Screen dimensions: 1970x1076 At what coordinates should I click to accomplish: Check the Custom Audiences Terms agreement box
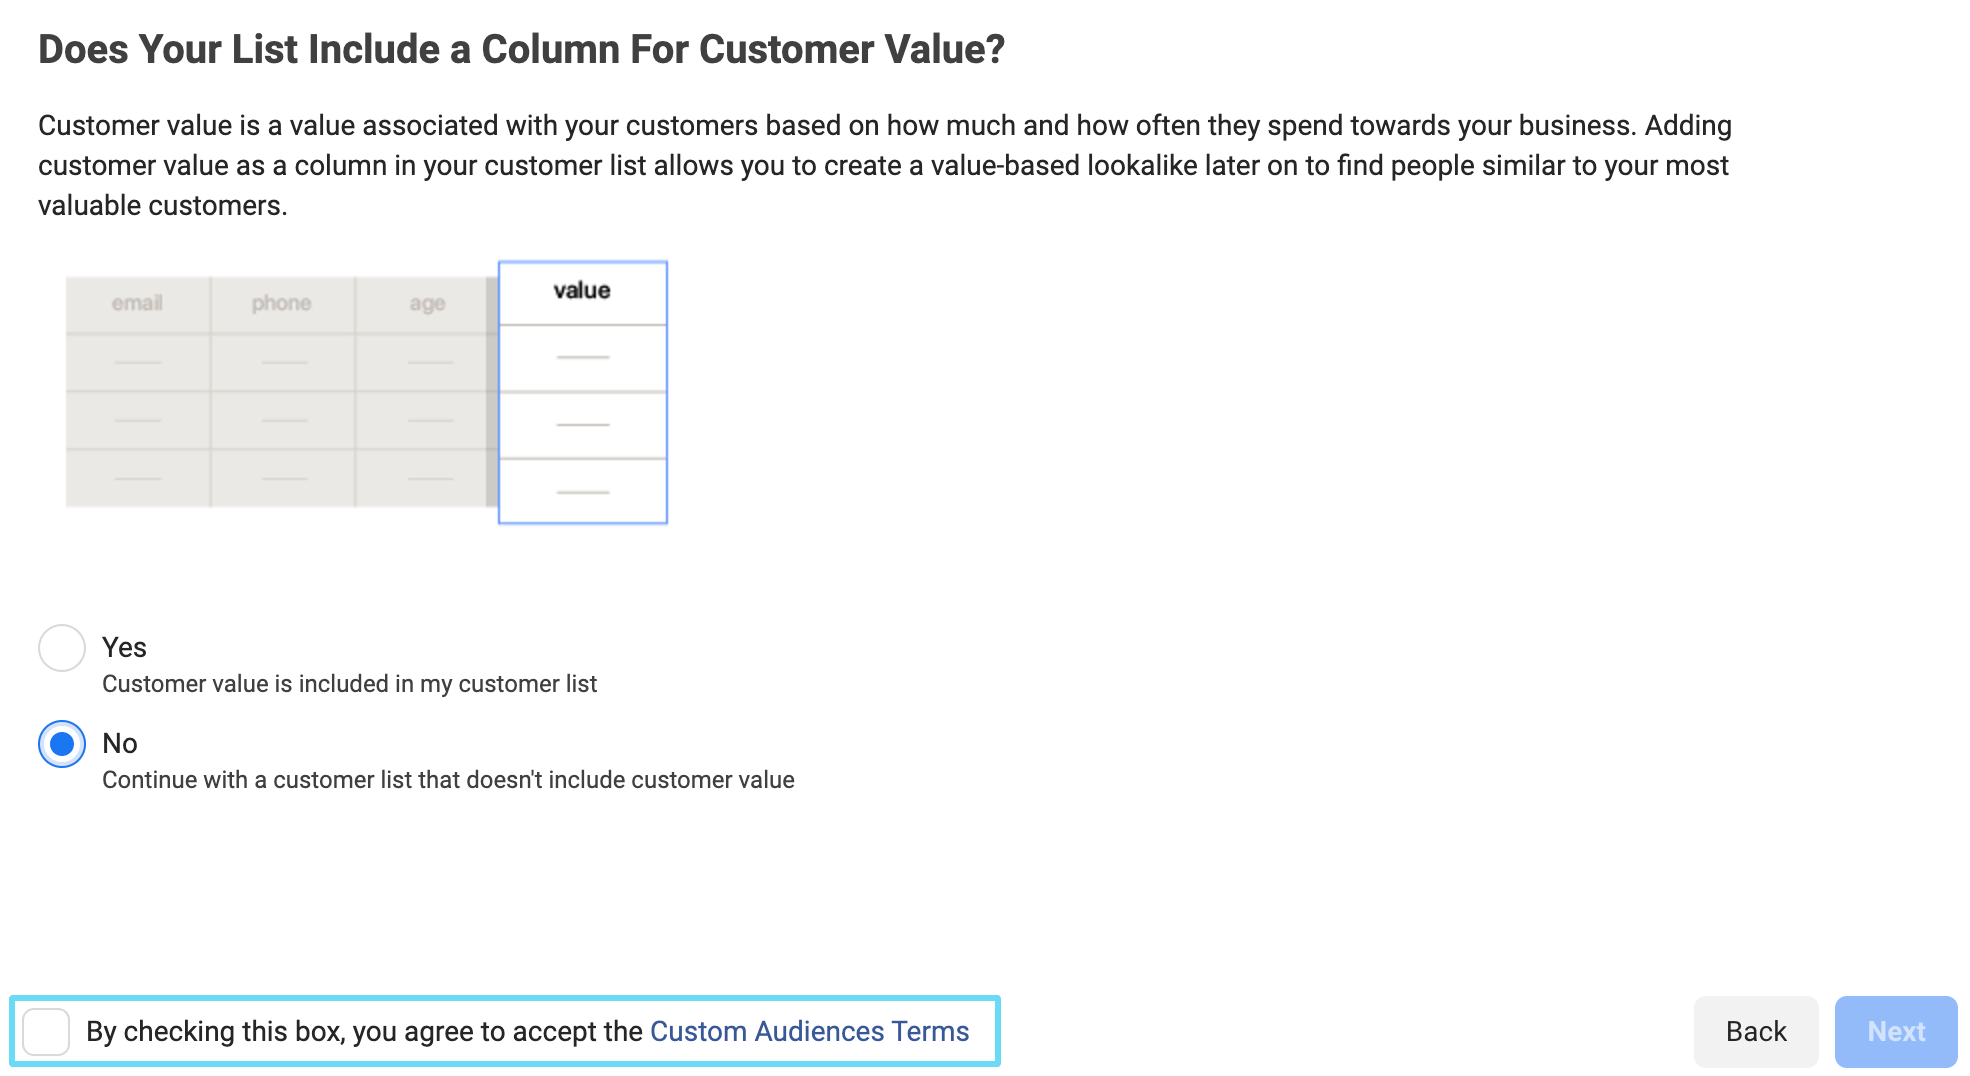[45, 1031]
